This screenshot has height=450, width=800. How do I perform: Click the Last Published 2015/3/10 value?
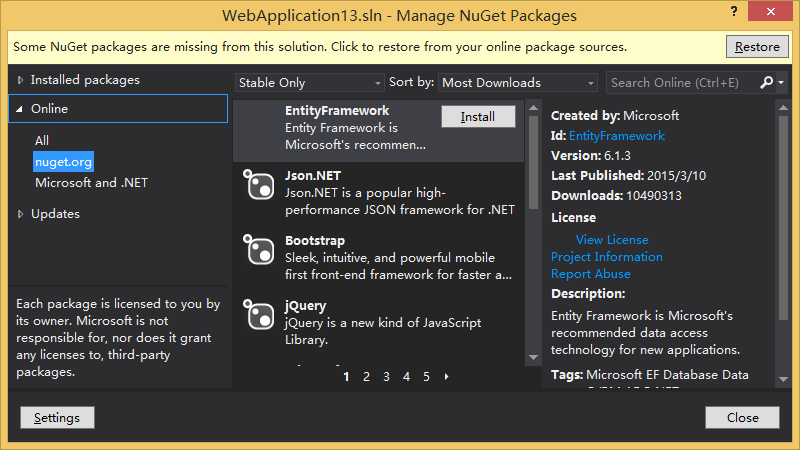(x=677, y=176)
